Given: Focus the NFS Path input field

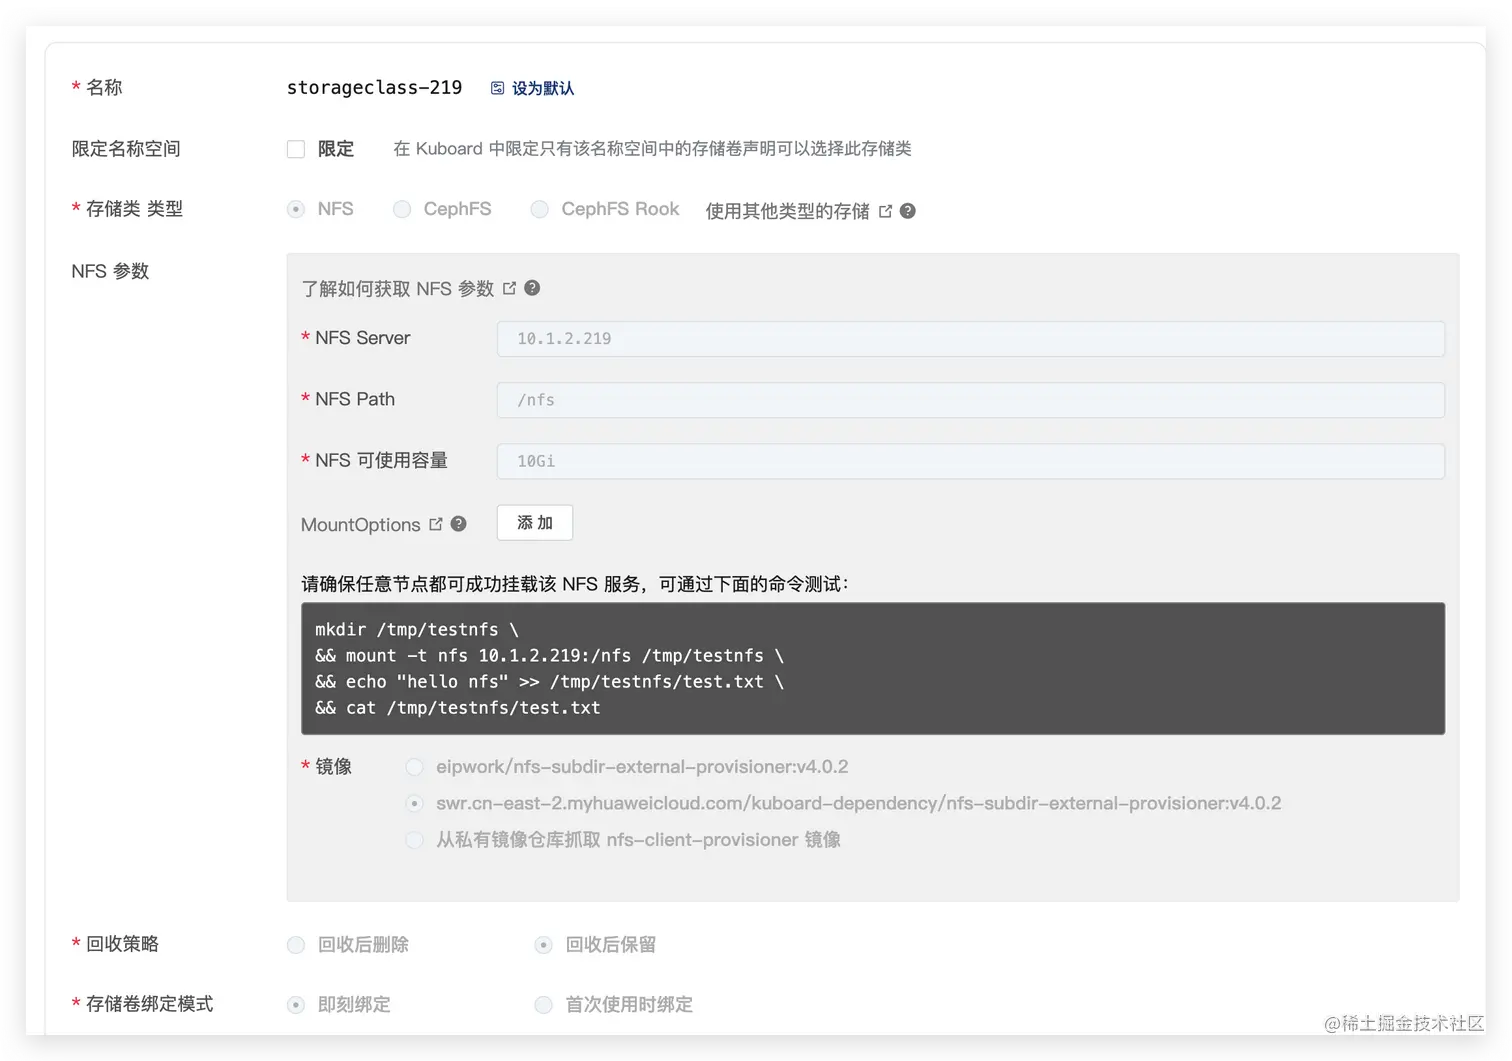Looking at the screenshot, I should (x=971, y=400).
